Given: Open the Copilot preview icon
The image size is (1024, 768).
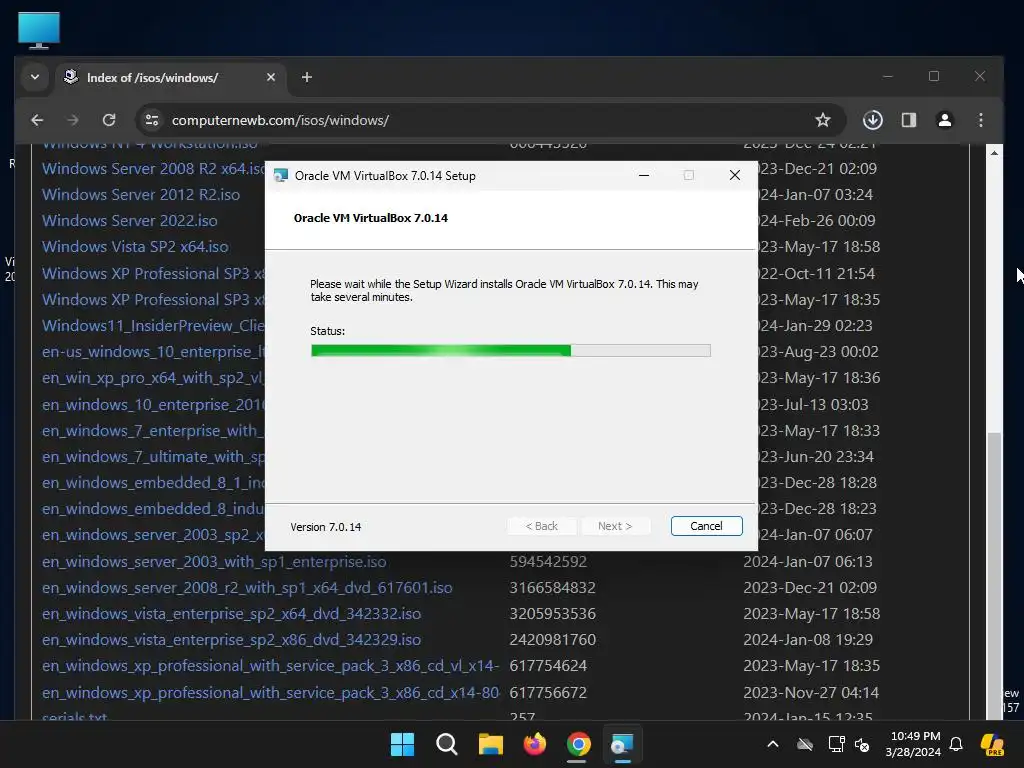Looking at the screenshot, I should [992, 744].
